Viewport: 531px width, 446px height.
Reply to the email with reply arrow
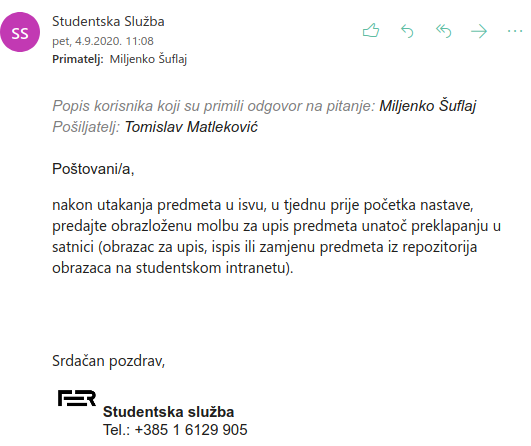tap(407, 31)
